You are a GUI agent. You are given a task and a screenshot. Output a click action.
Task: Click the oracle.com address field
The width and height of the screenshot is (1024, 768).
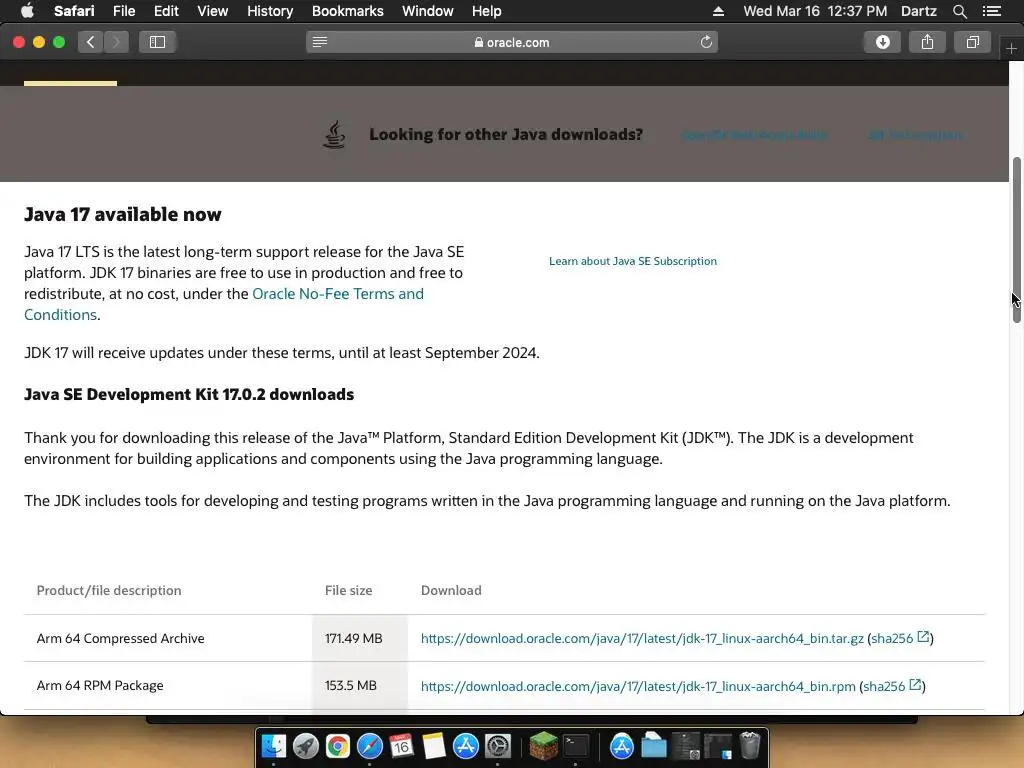(x=512, y=42)
